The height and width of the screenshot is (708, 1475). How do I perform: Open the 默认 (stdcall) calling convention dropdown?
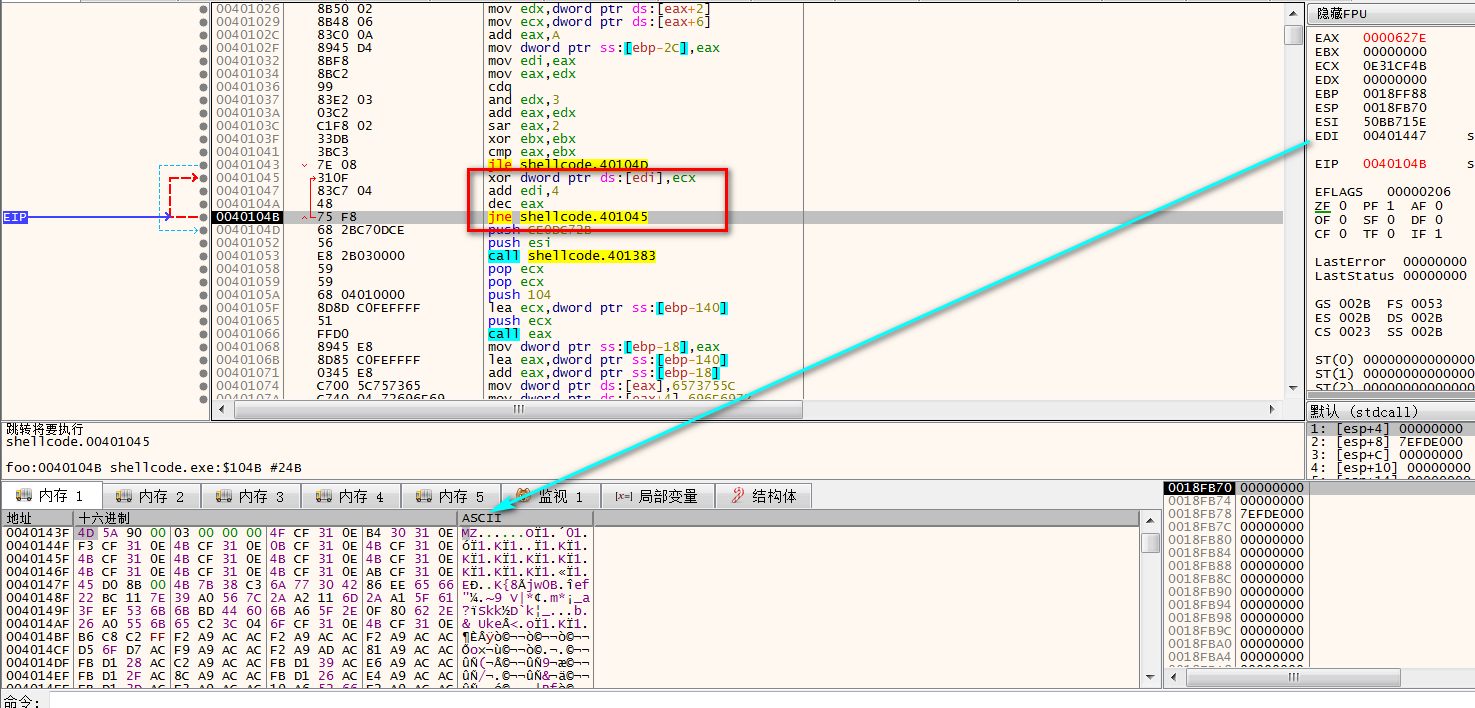pyautogui.click(x=1391, y=412)
